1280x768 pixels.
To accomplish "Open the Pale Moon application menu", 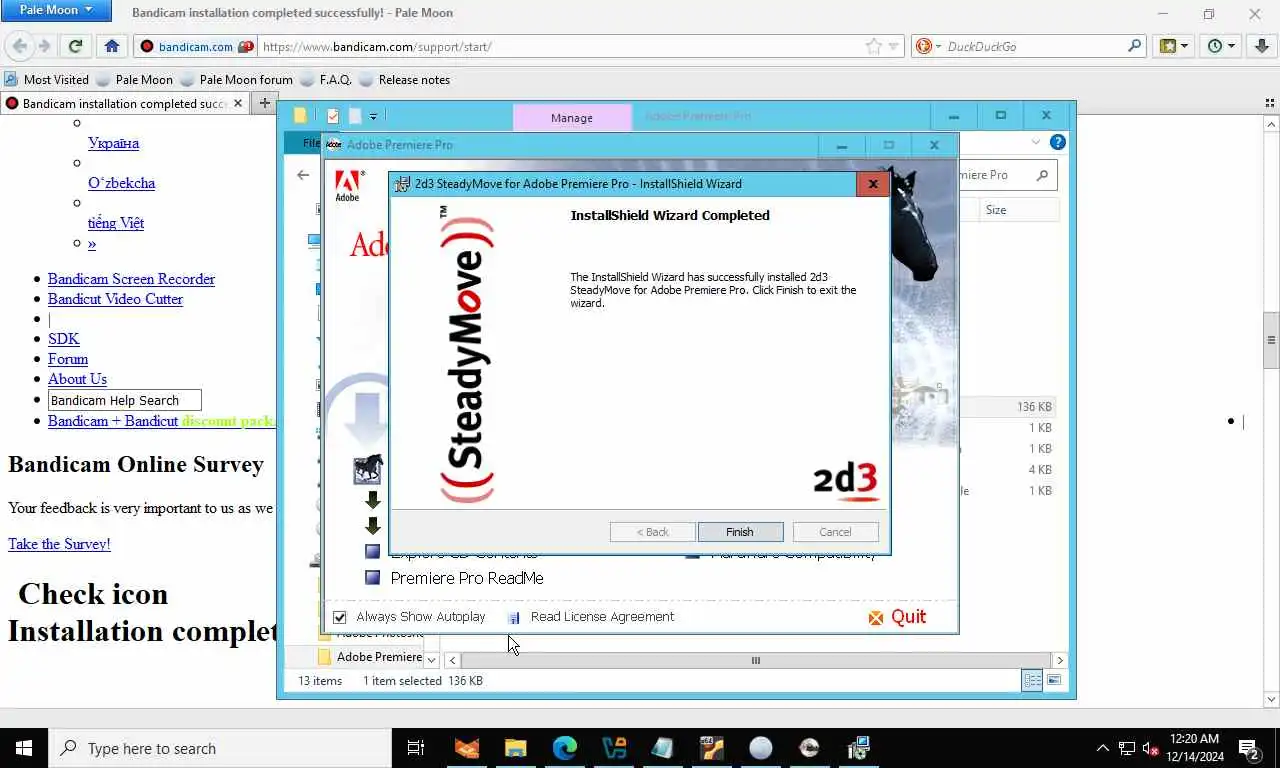I will (x=57, y=10).
